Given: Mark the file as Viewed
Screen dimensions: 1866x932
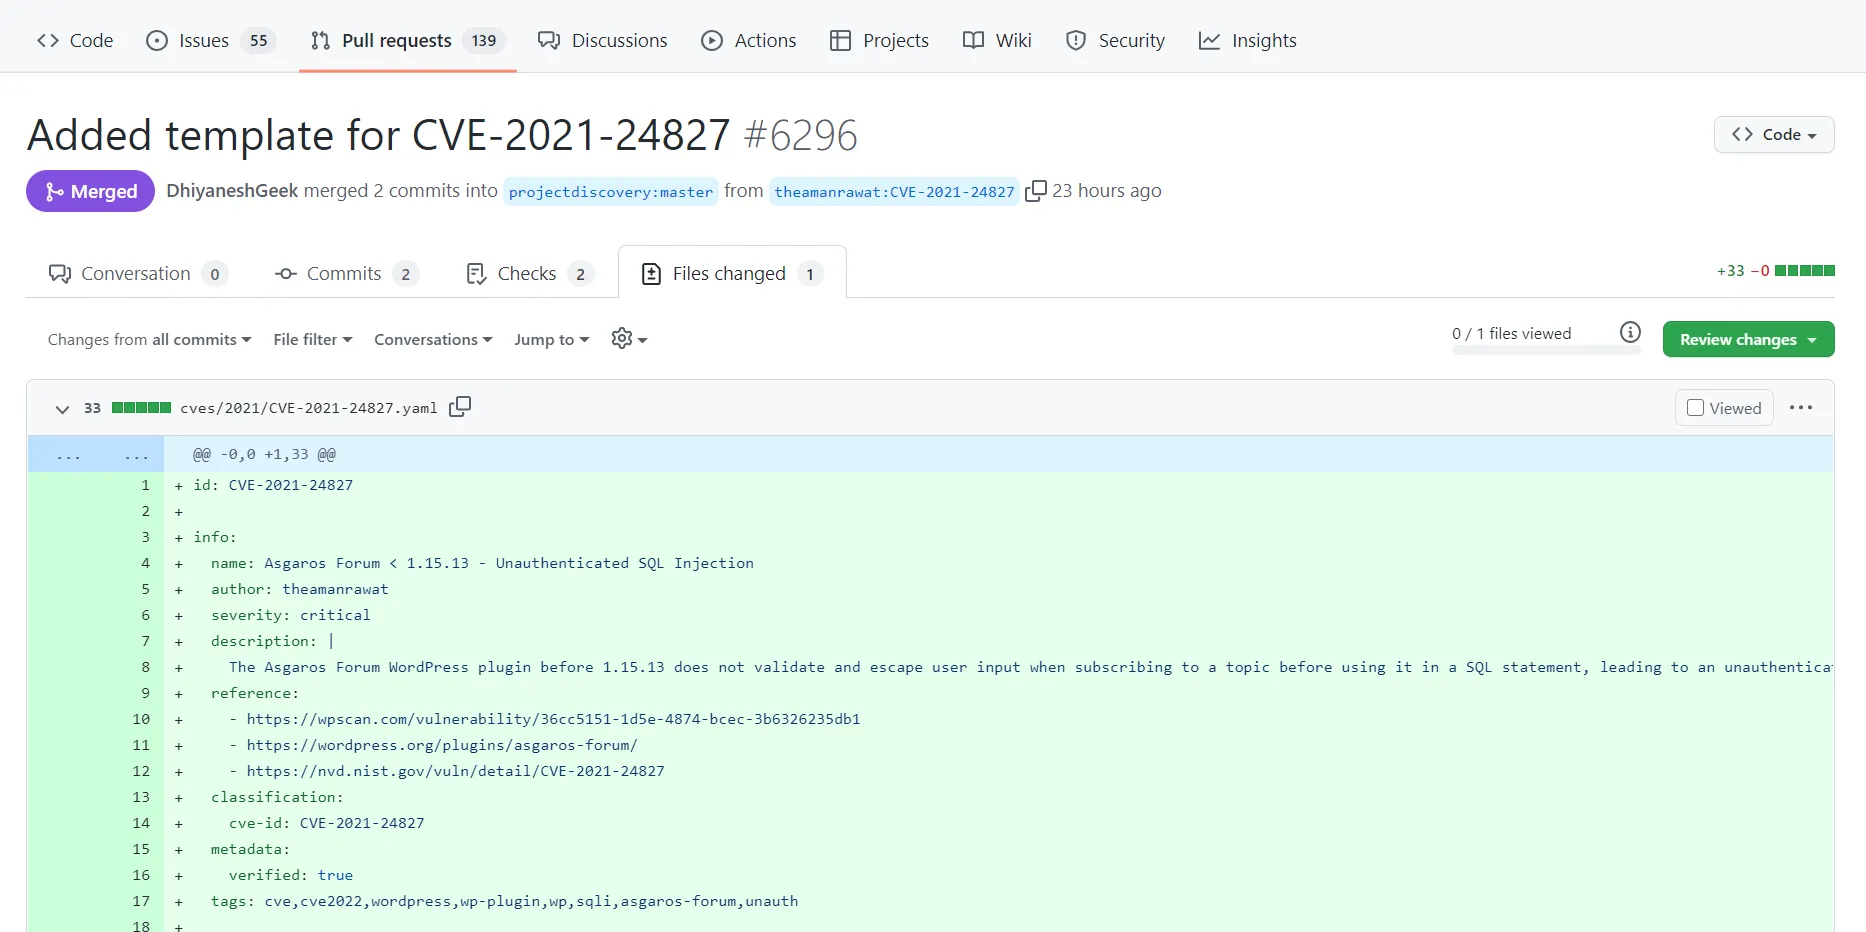Looking at the screenshot, I should click(1724, 408).
